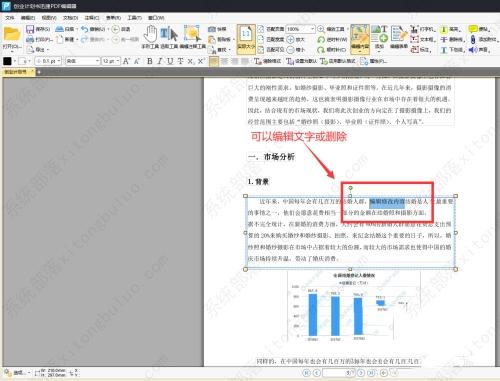This screenshot has width=500, height=381.
Task: Click the Fit Width icon
Action: click(x=261, y=39)
